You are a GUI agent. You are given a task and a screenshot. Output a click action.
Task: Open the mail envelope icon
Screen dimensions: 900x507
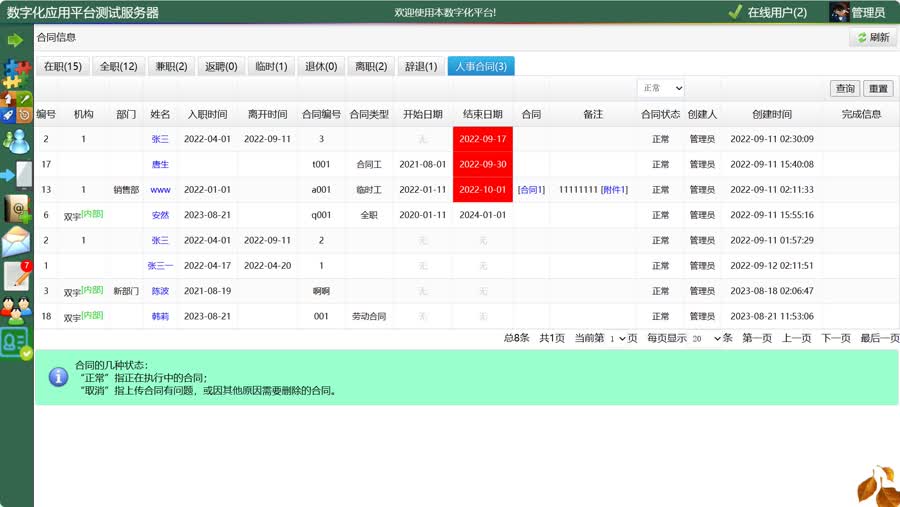click(x=16, y=243)
